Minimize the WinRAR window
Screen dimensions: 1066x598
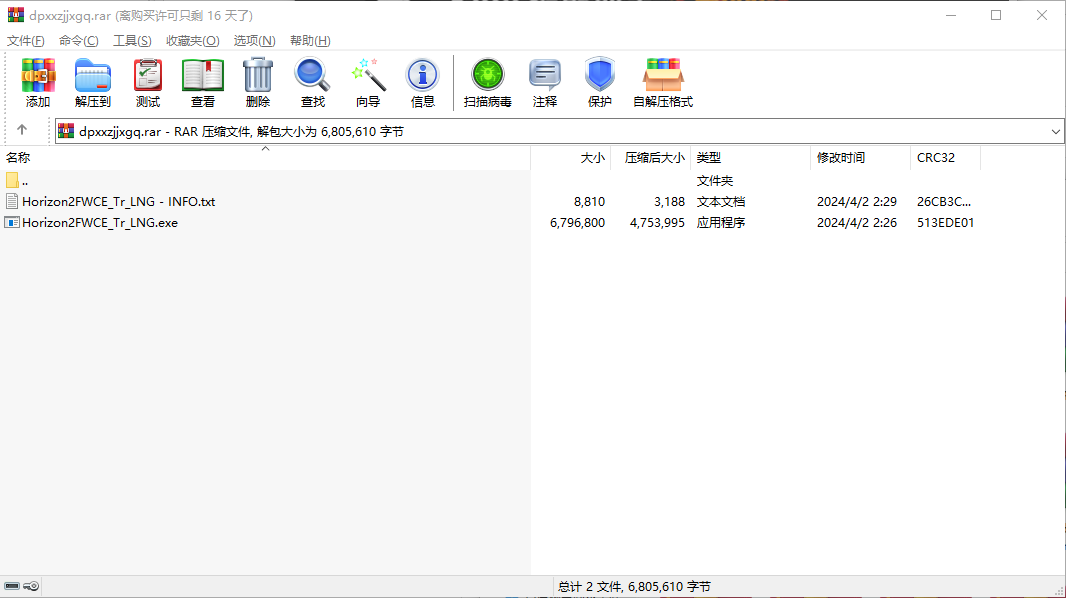pyautogui.click(x=951, y=15)
